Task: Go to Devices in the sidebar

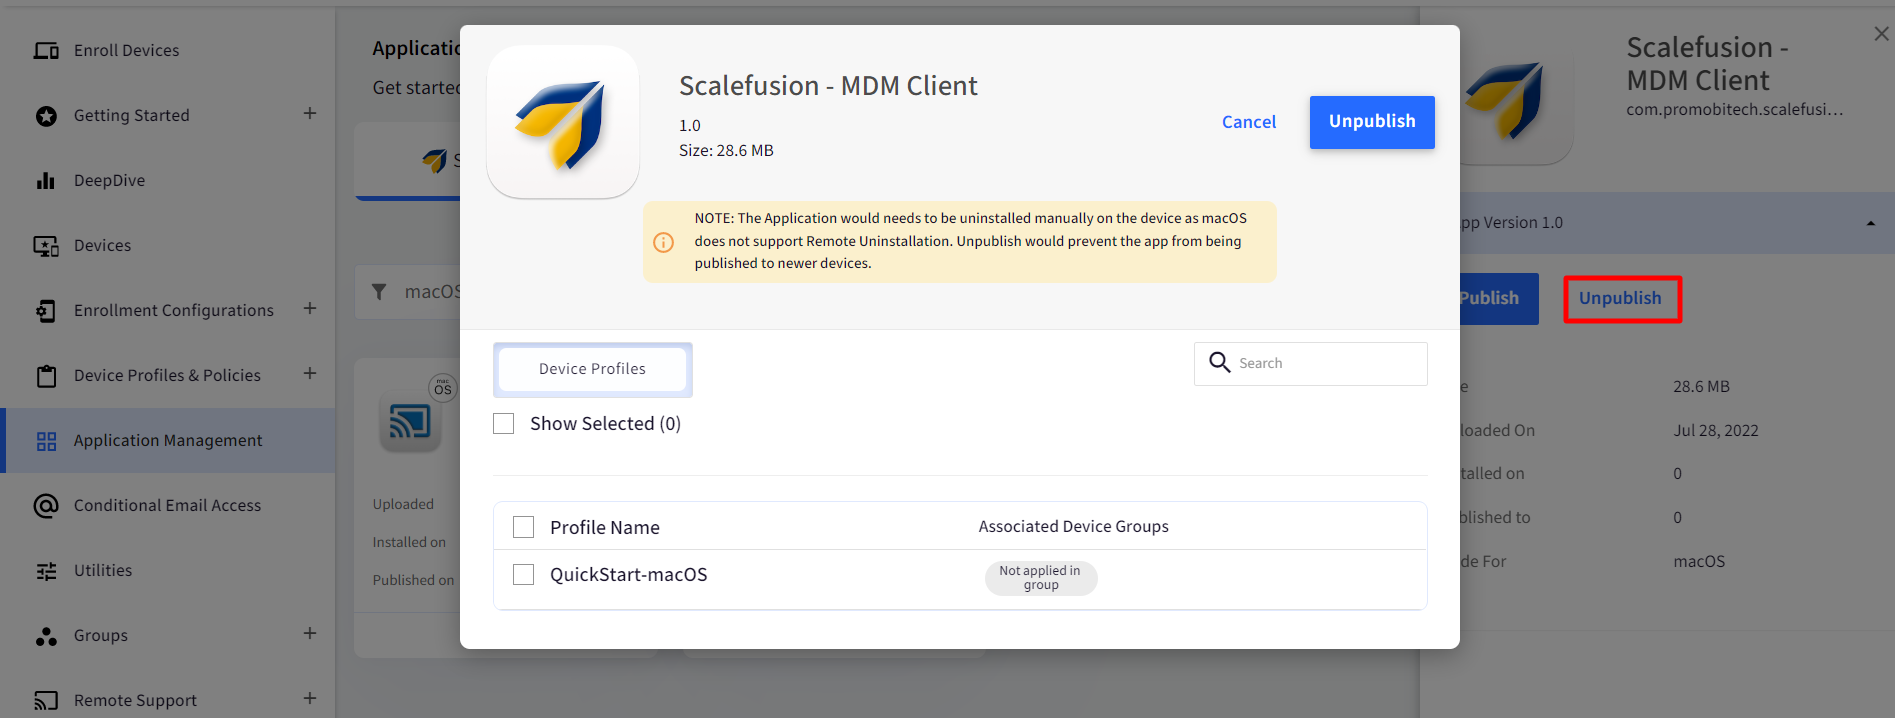Action: (103, 246)
